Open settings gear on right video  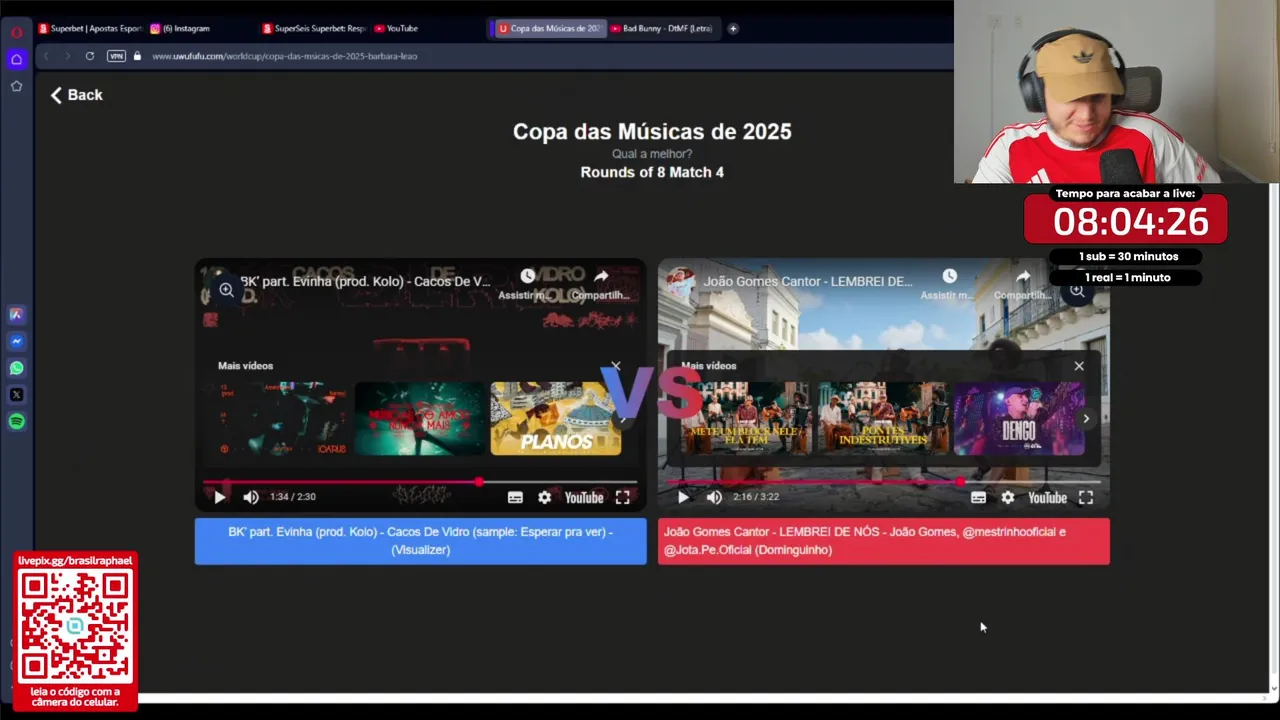(x=1007, y=497)
